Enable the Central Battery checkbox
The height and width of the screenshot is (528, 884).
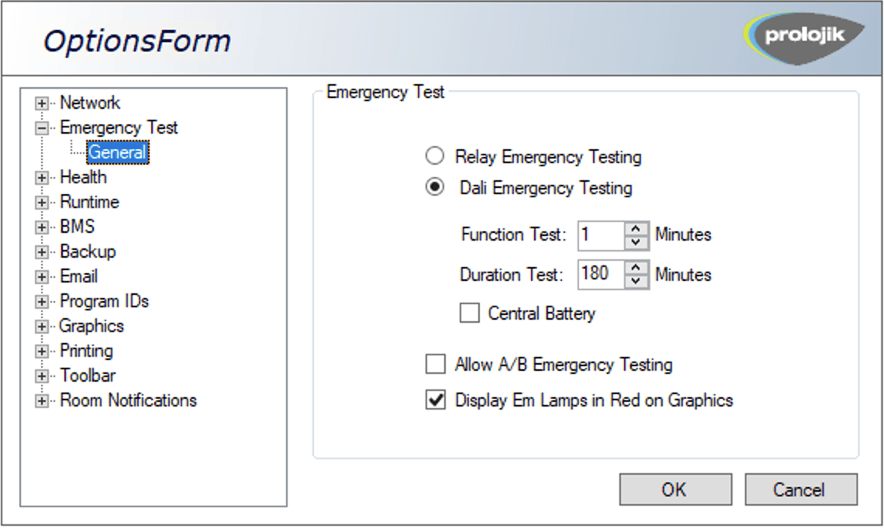pyautogui.click(x=469, y=314)
